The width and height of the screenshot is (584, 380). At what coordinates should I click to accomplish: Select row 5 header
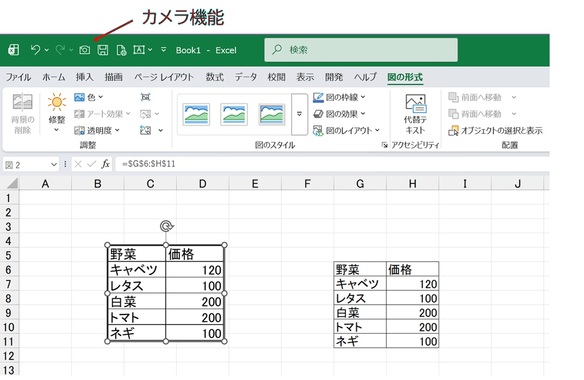(9, 255)
